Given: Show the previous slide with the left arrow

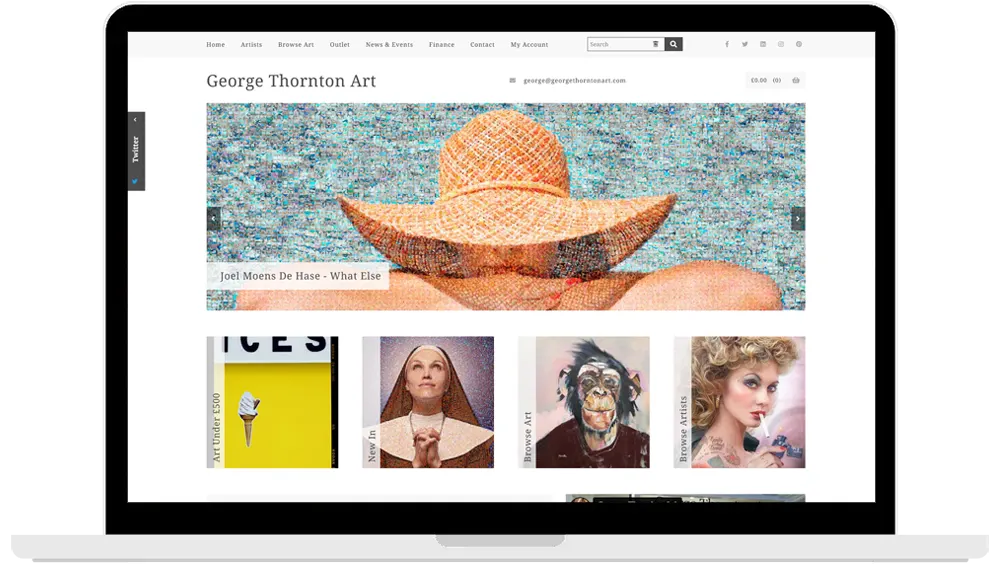Looking at the screenshot, I should (214, 218).
